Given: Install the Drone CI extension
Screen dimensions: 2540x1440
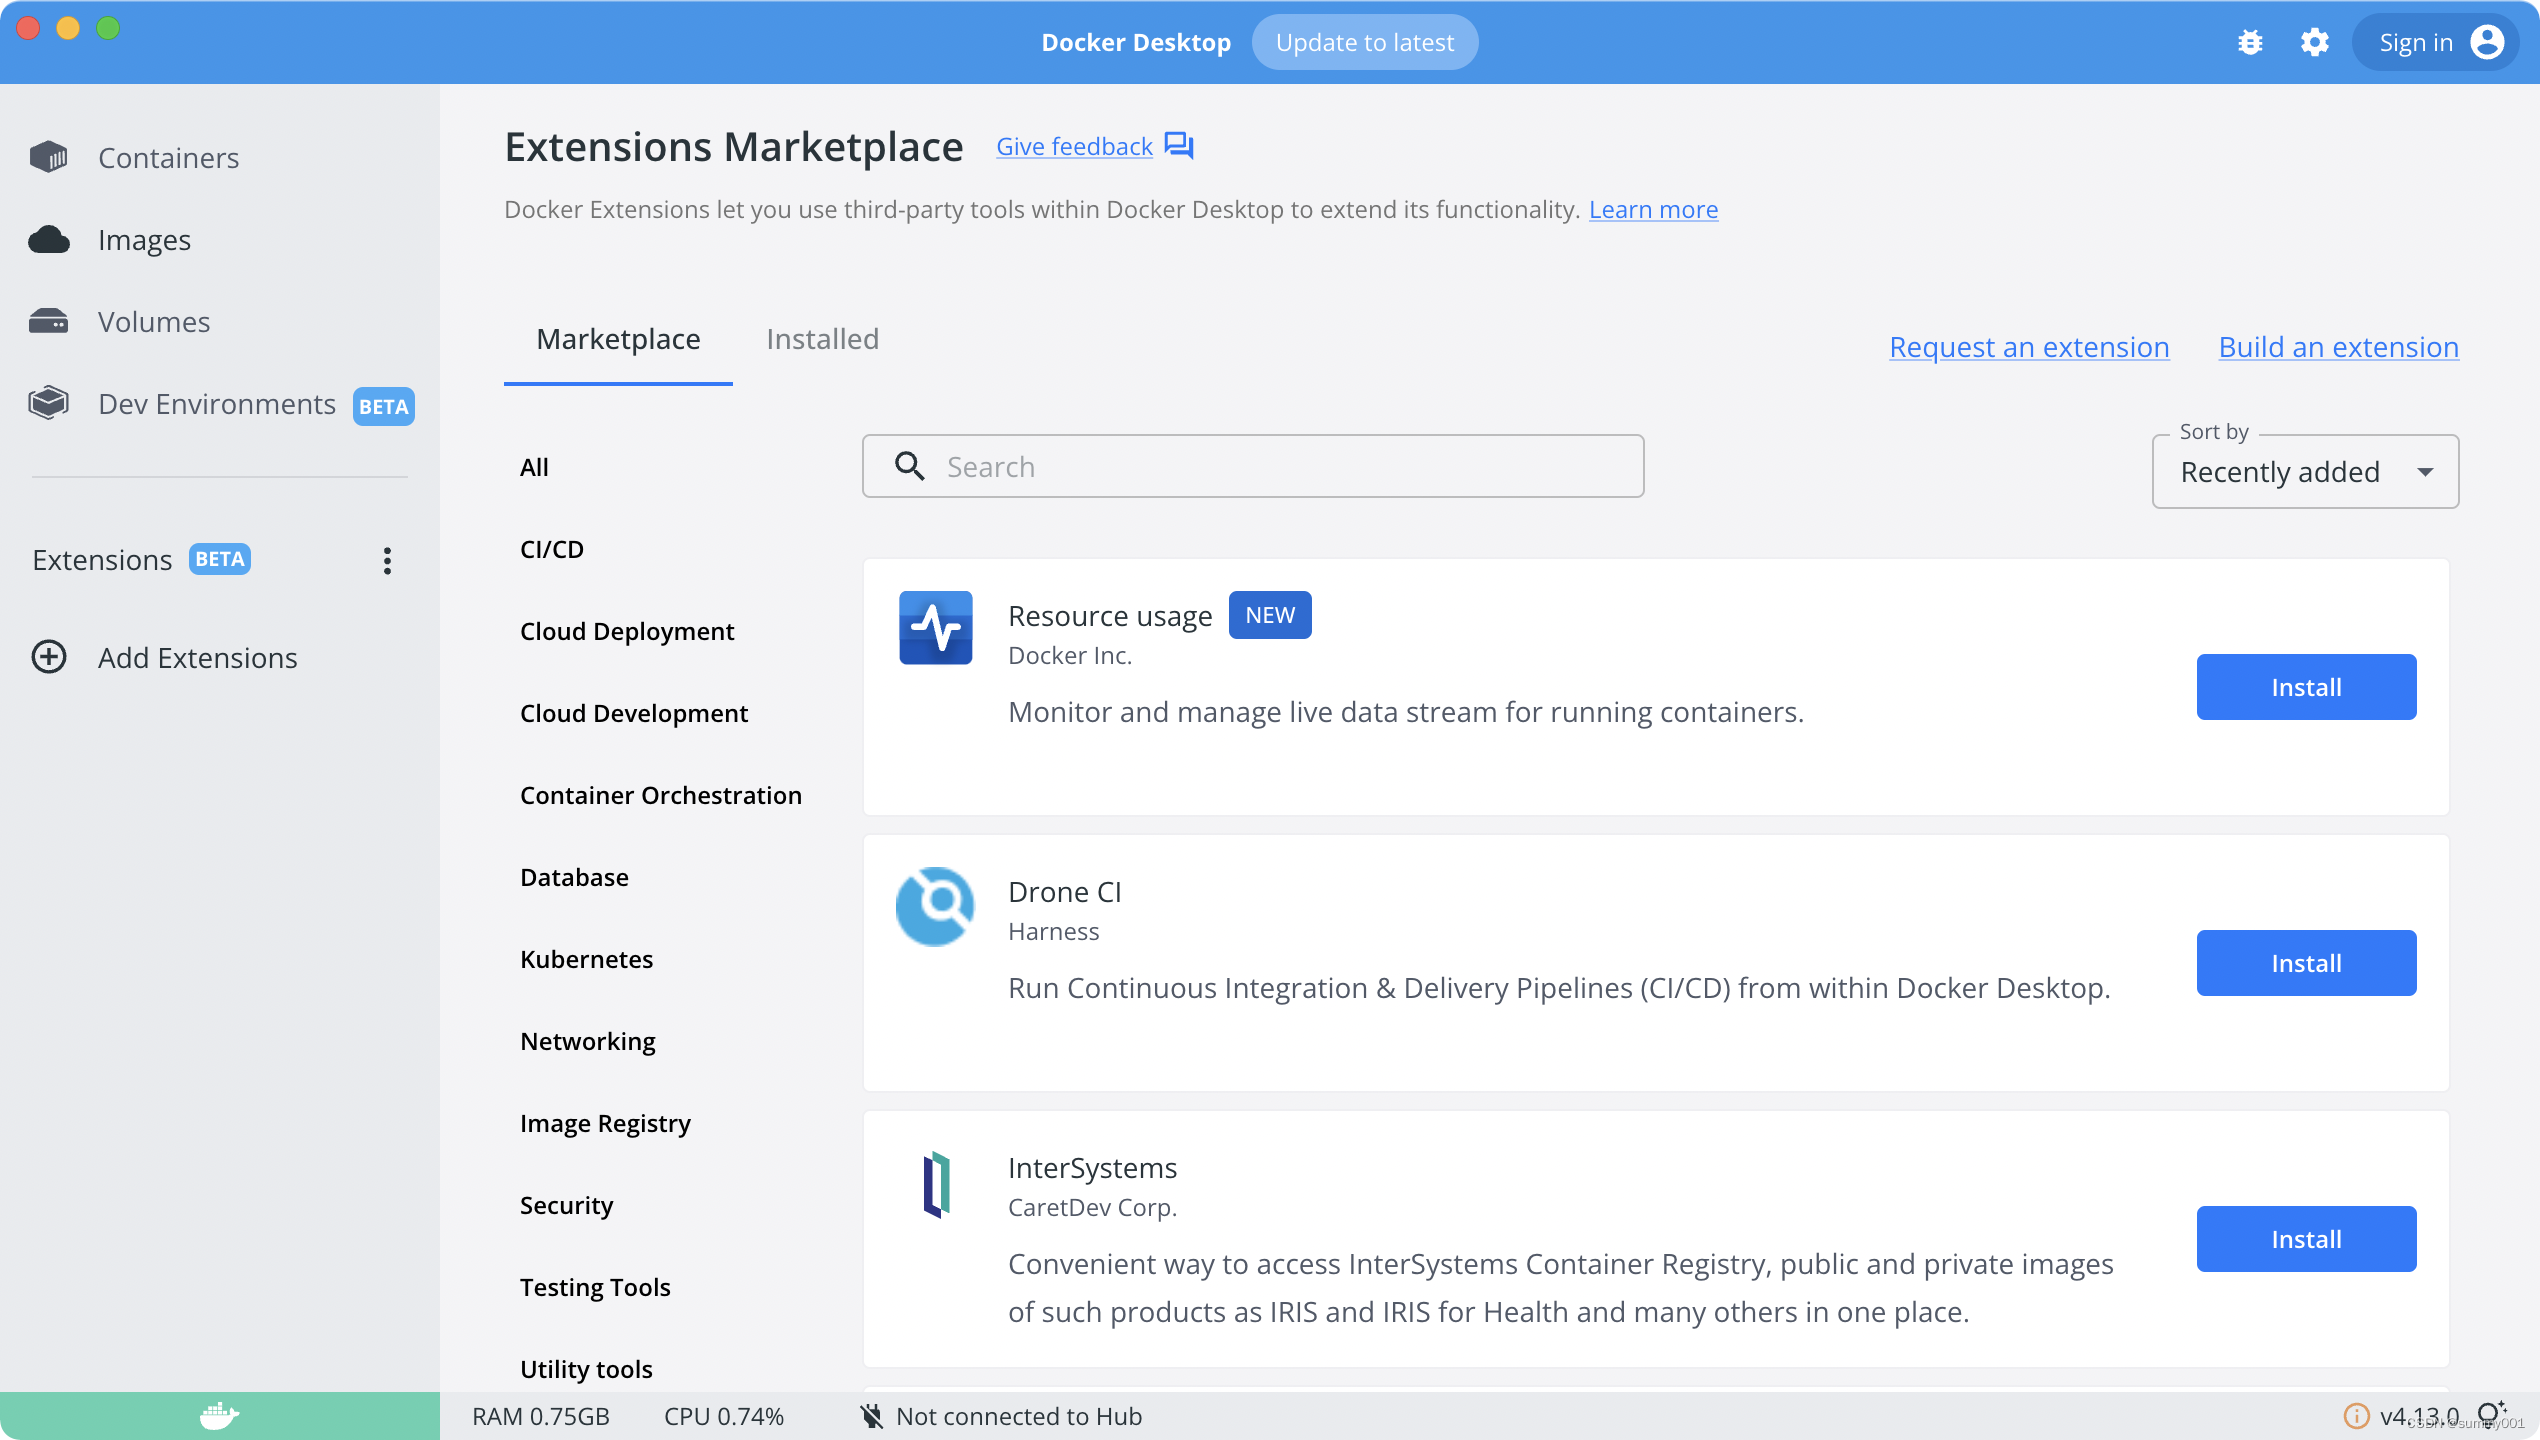Looking at the screenshot, I should [x=2306, y=962].
